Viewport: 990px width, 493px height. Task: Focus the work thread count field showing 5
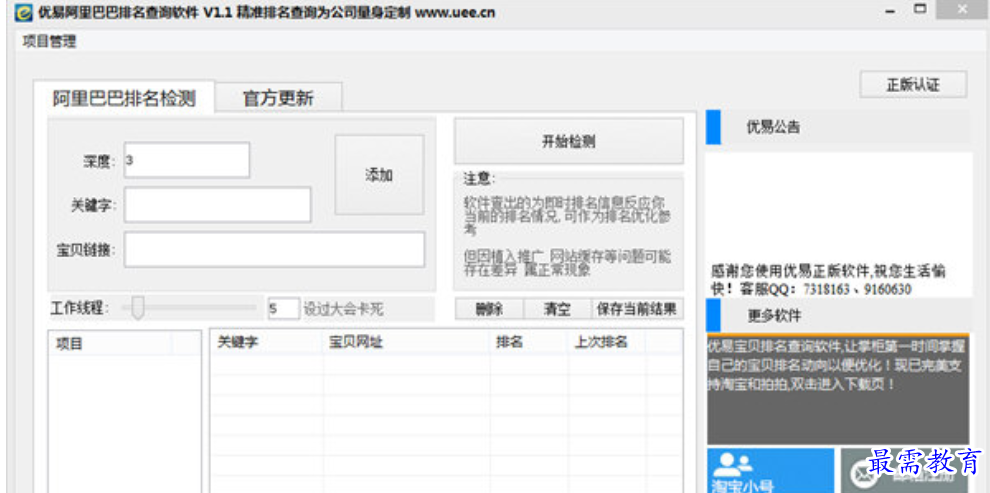point(283,309)
